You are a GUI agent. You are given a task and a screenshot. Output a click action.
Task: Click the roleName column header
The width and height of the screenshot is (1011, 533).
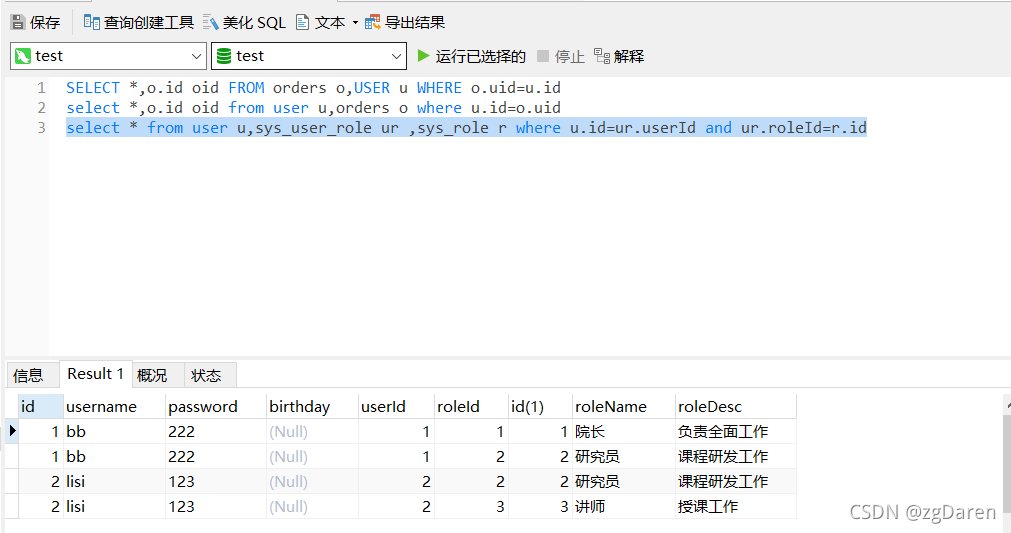(x=623, y=407)
